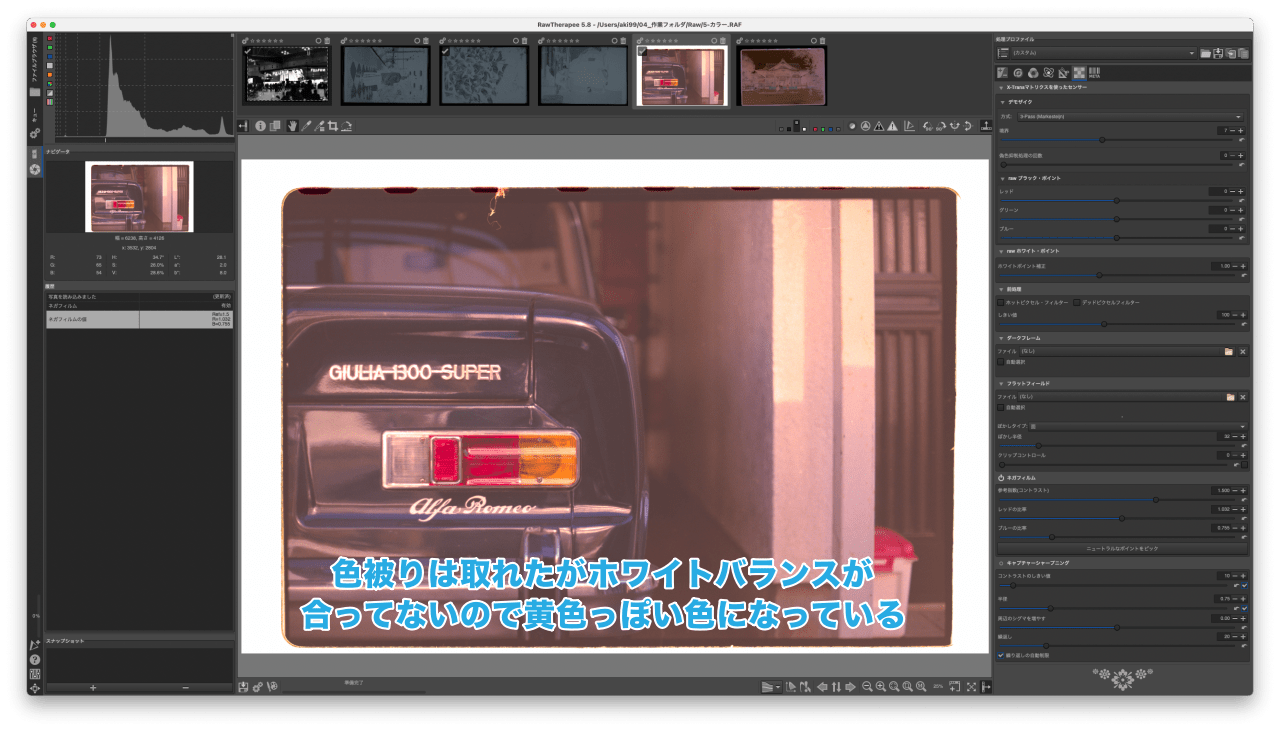Screen dimensions: 1280x731
Task: Toggle clipped highlight warning triangle
Action: click(x=892, y=126)
